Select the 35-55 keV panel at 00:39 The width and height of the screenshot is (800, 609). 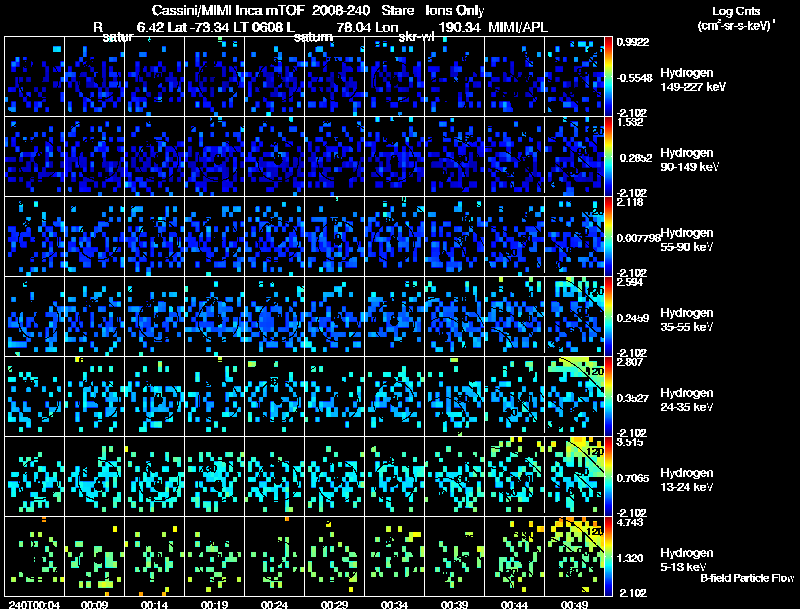click(x=455, y=316)
